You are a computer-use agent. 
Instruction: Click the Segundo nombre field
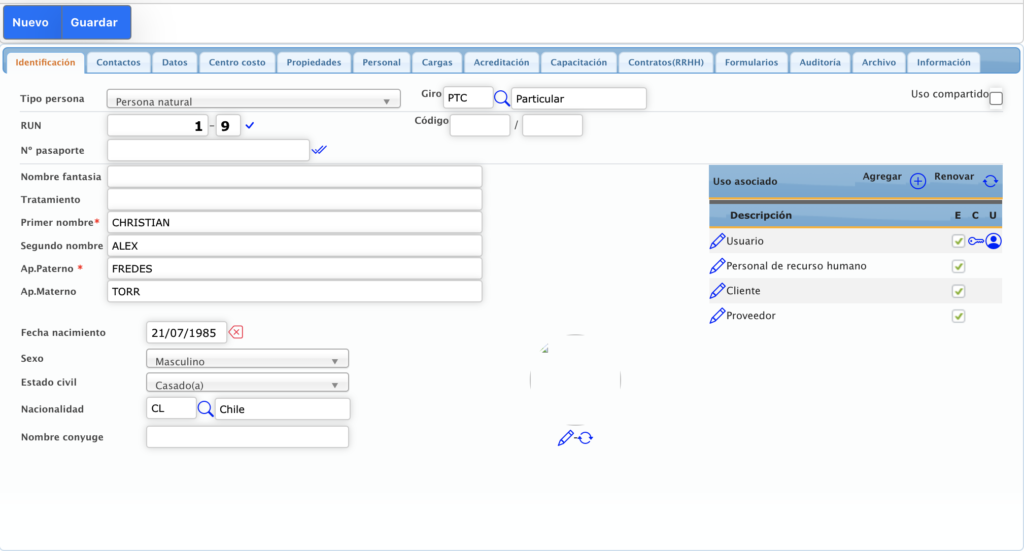click(x=295, y=245)
